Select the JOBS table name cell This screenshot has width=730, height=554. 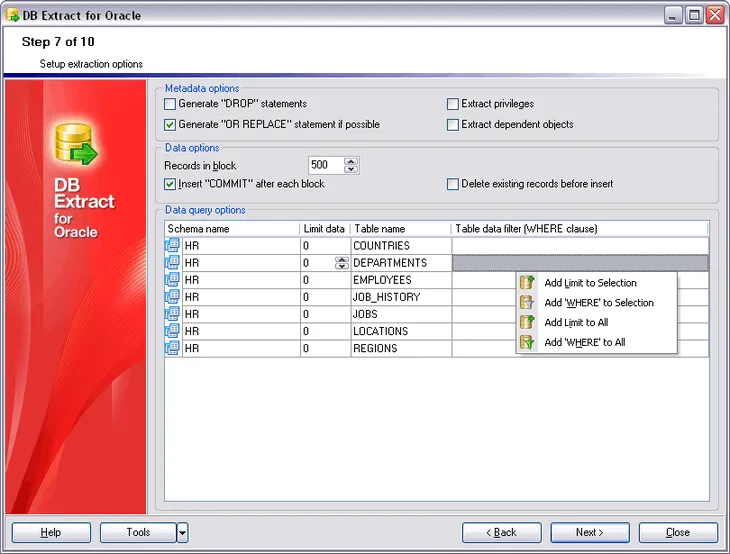pyautogui.click(x=401, y=314)
